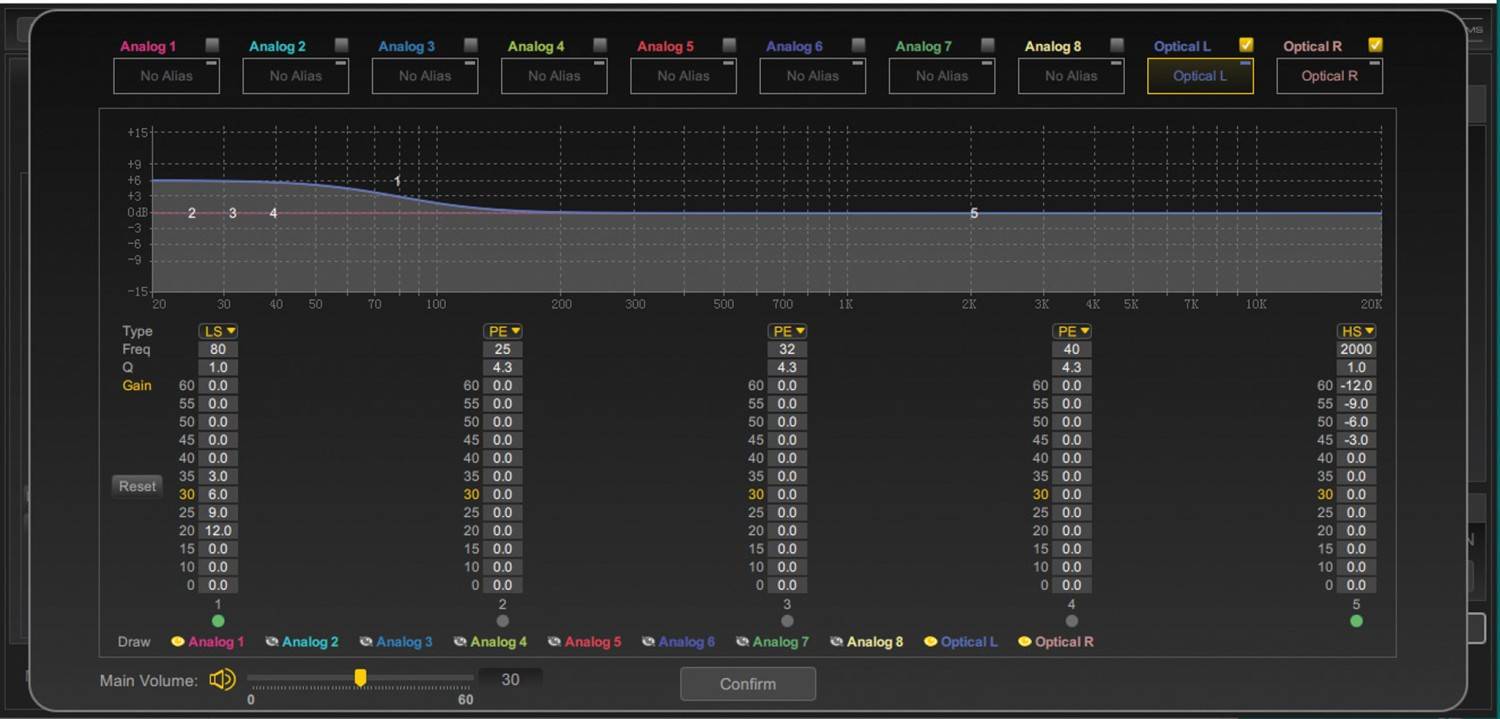Click the Reset button
The image size is (1500, 719).
coord(137,486)
